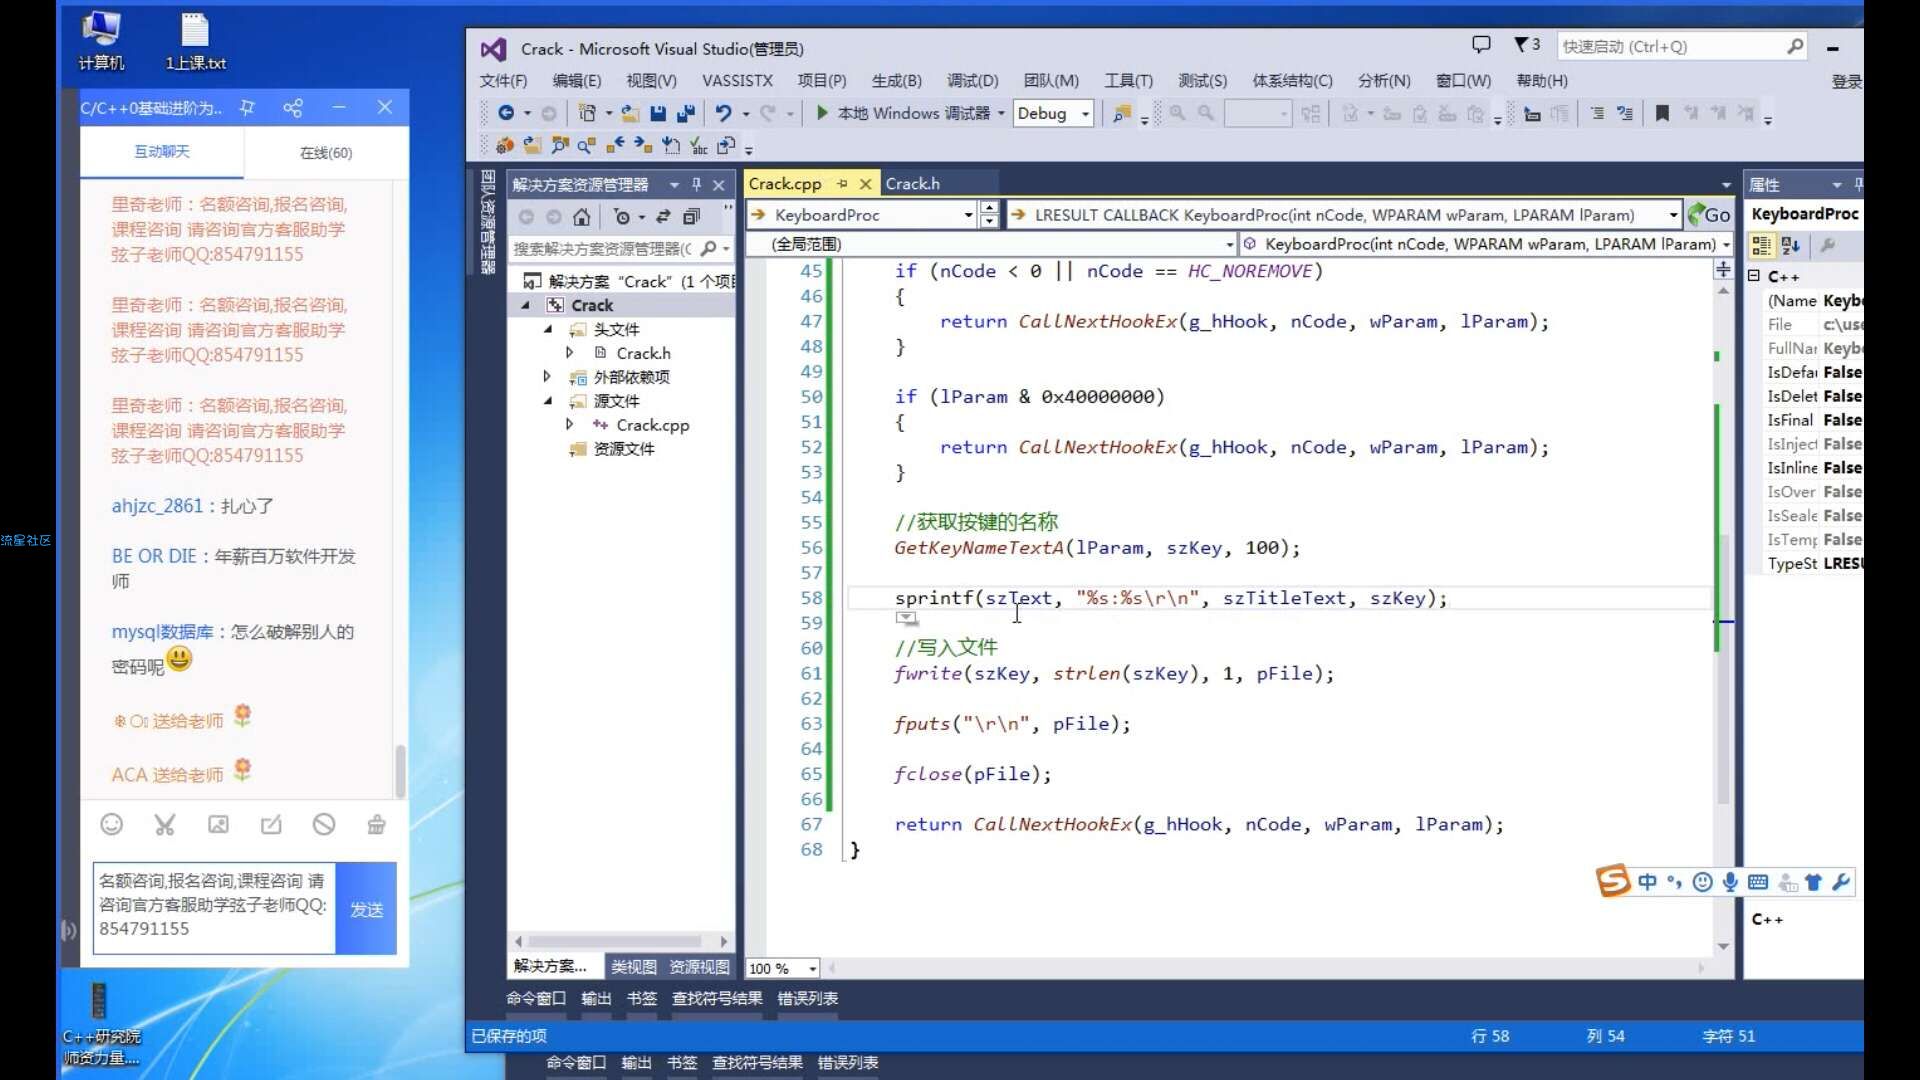
Task: Click the Solution Explorer search box
Action: (x=620, y=248)
